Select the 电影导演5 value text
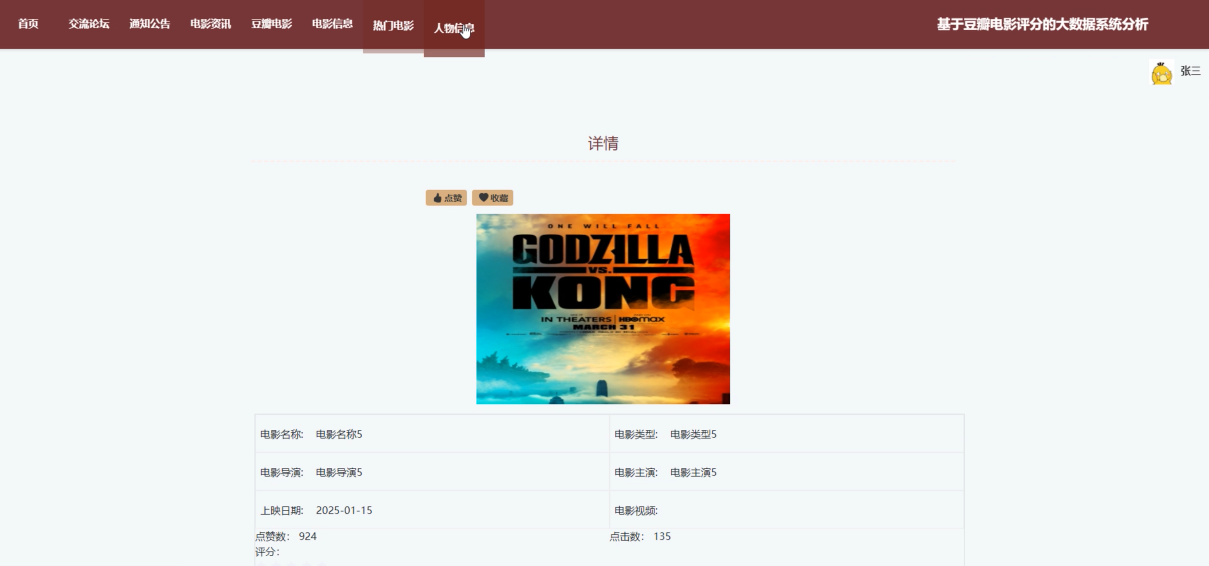1209x566 pixels. tap(339, 472)
